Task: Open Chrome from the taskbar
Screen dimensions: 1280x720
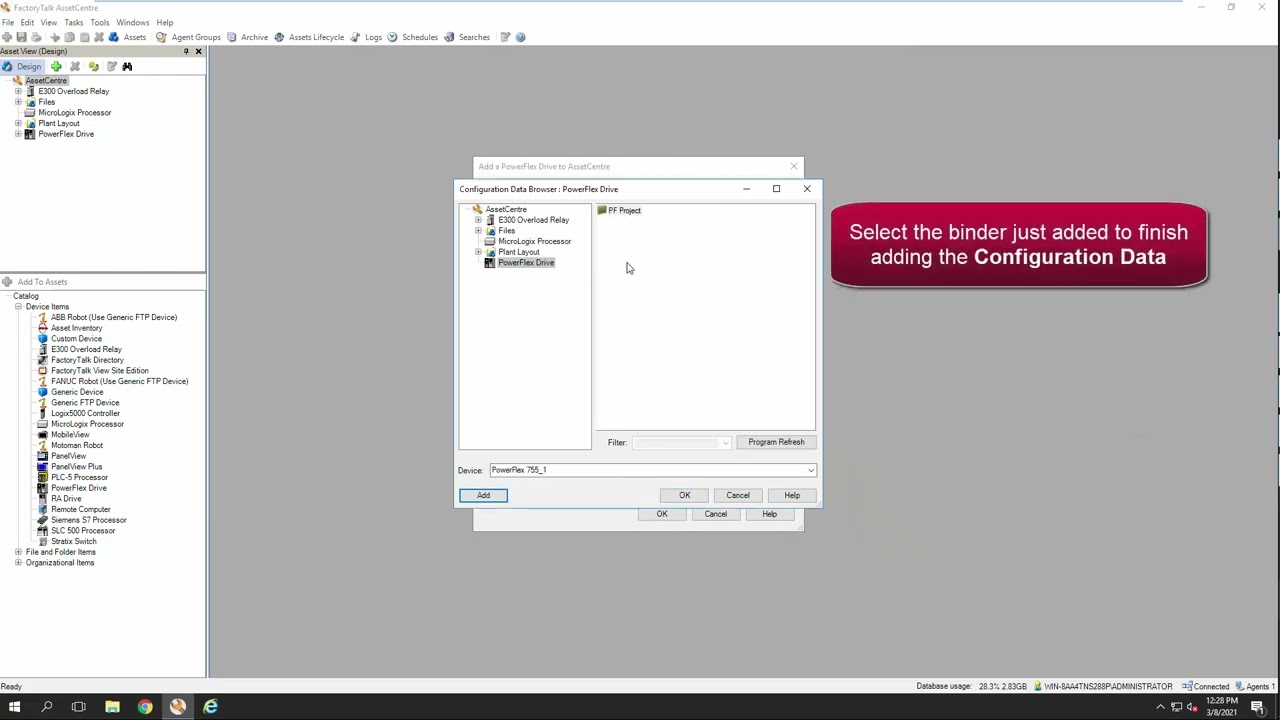Action: point(145,707)
